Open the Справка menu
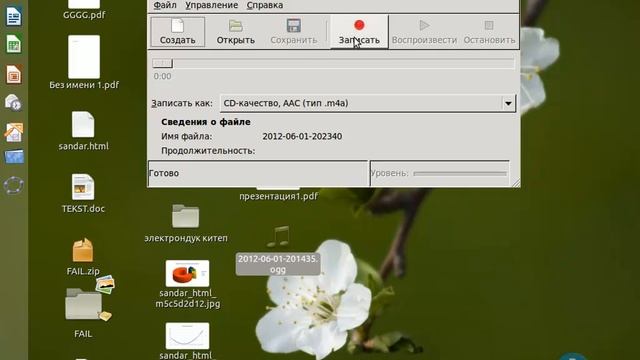 pos(264,5)
